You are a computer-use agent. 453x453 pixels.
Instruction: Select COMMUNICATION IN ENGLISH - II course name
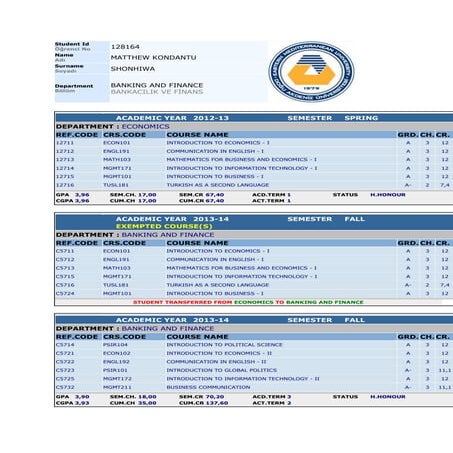pos(217,362)
